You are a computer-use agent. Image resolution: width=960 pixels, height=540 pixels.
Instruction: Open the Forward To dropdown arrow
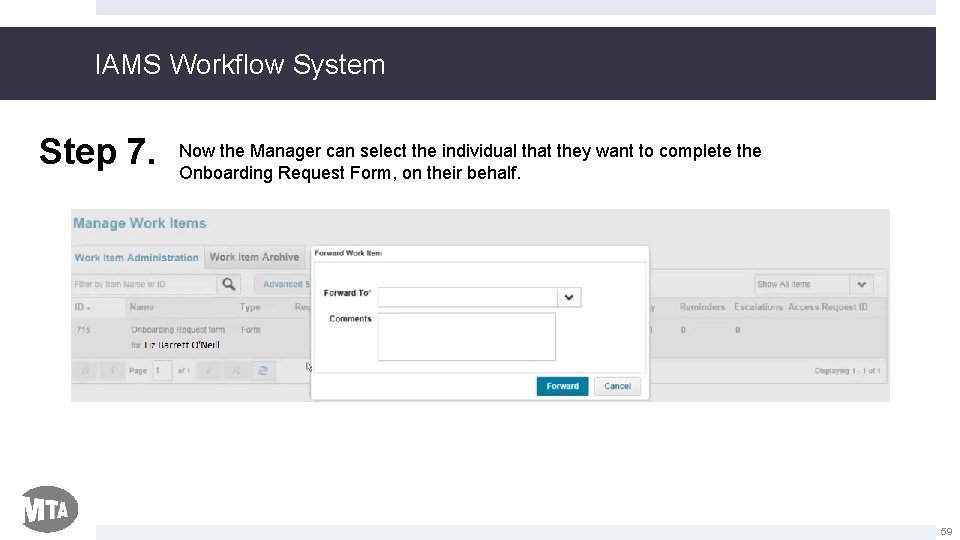[569, 297]
